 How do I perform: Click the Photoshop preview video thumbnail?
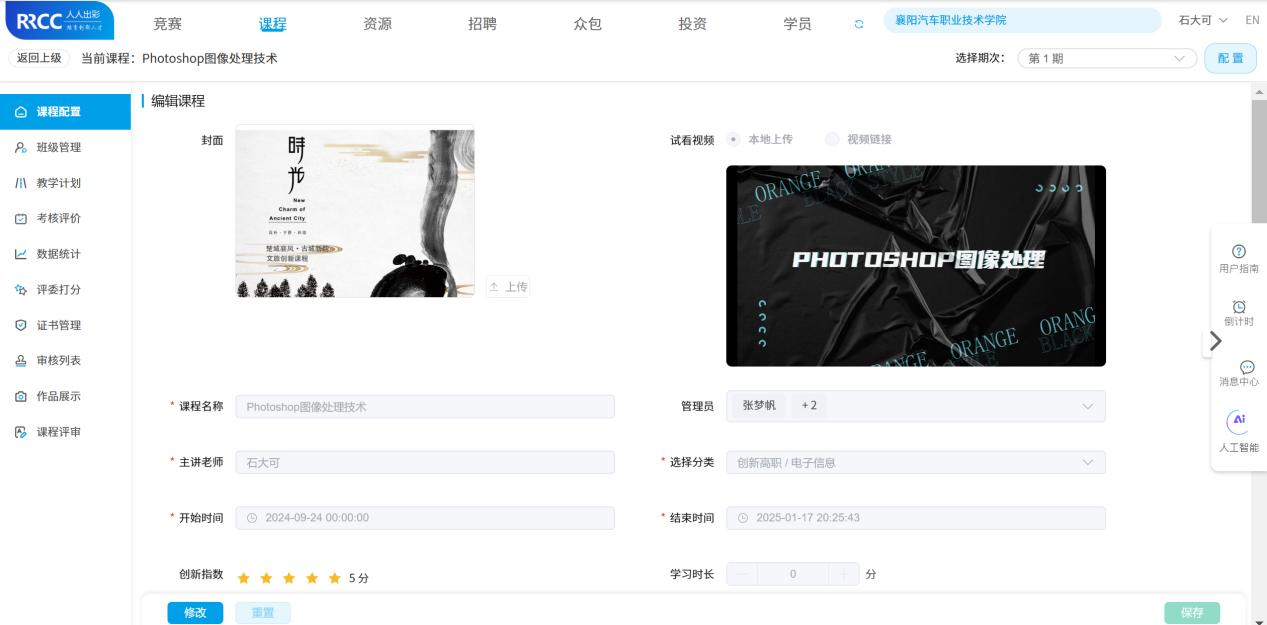pos(915,265)
